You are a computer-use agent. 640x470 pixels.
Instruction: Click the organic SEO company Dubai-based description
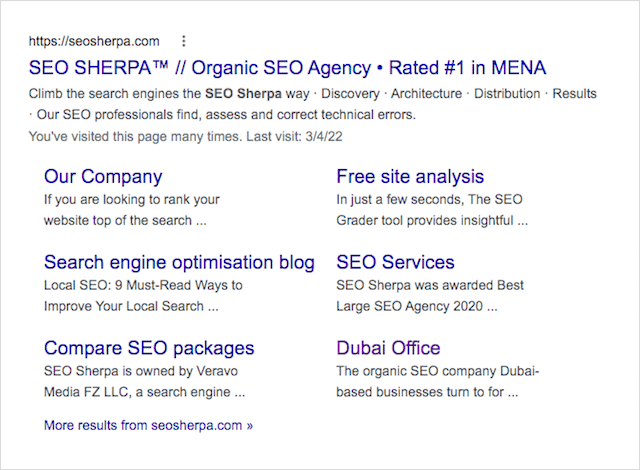pyautogui.click(x=437, y=380)
